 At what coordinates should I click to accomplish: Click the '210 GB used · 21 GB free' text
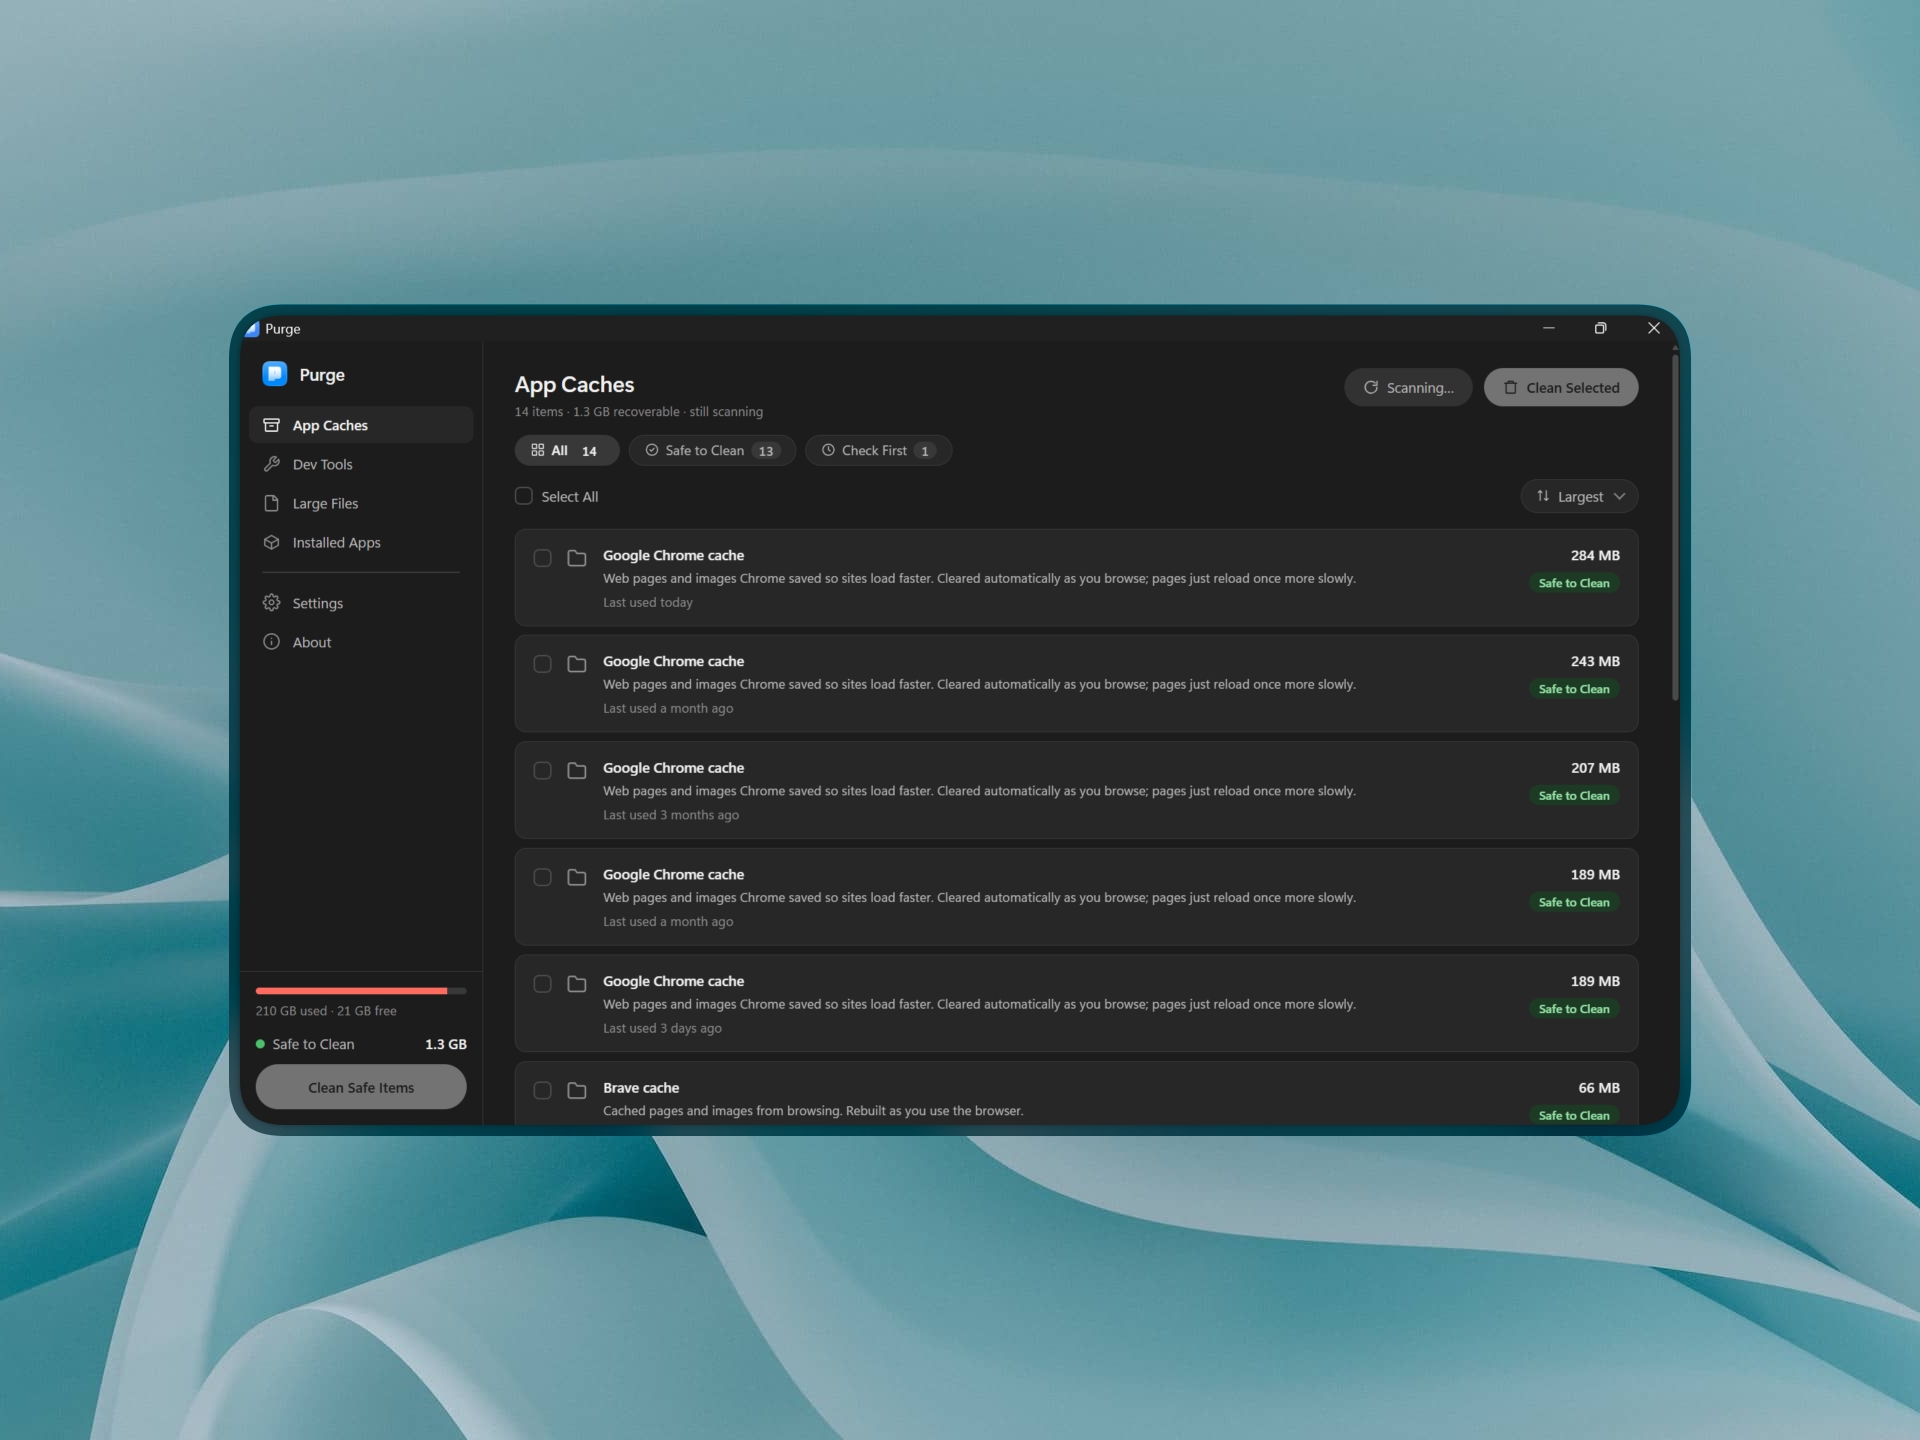[326, 1011]
